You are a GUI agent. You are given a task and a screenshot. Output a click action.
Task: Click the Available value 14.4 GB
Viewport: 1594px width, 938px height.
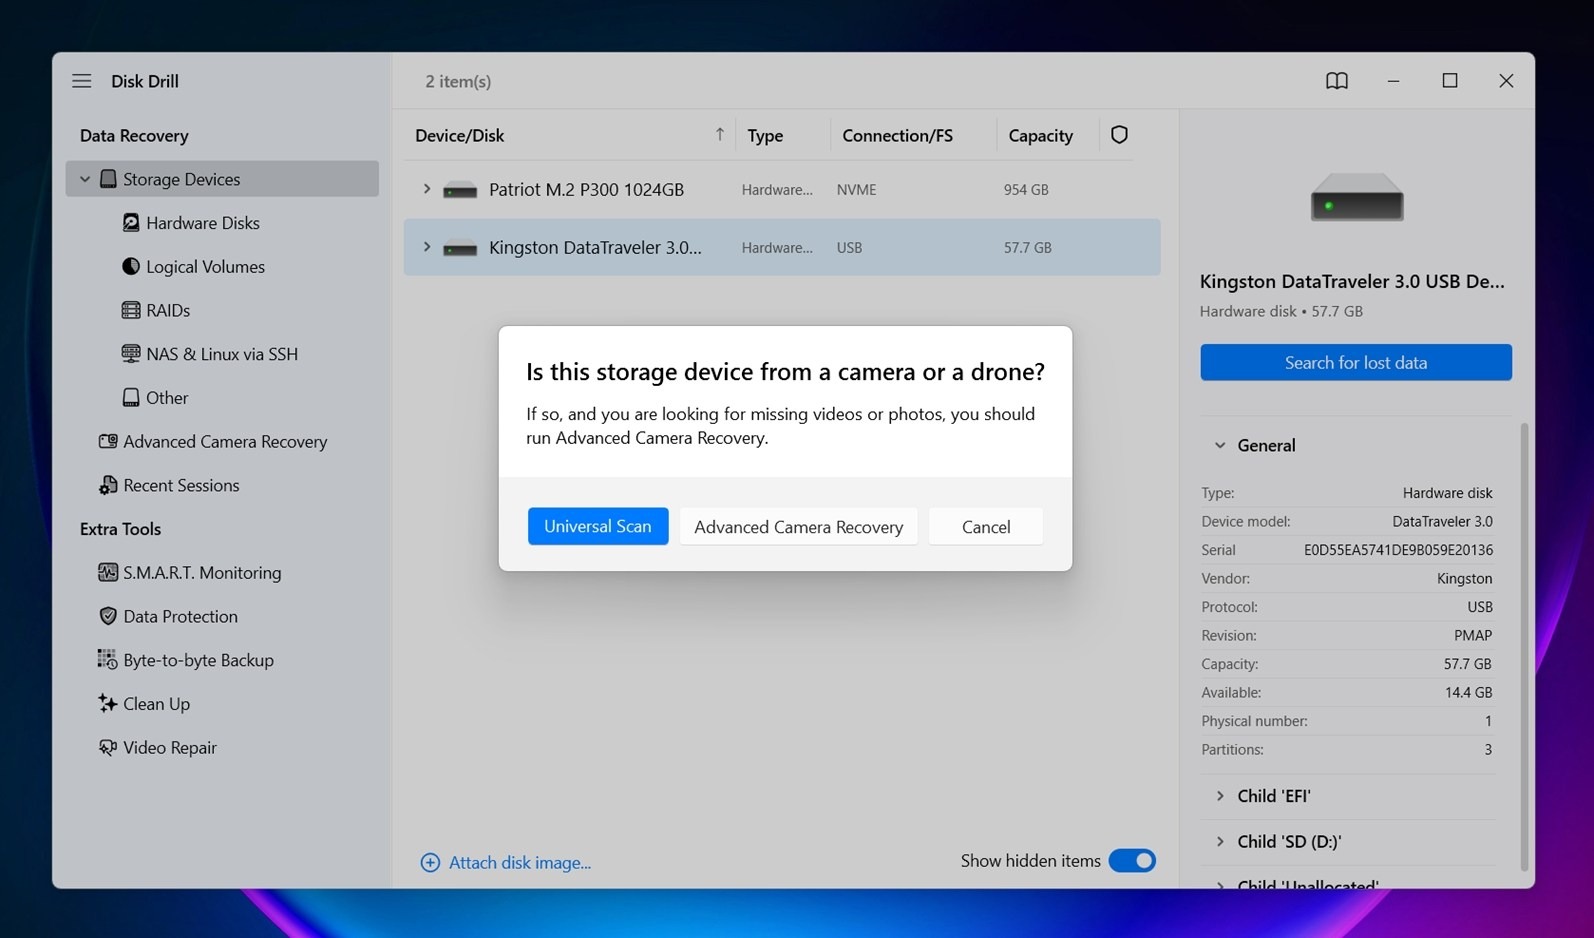pos(1468,692)
